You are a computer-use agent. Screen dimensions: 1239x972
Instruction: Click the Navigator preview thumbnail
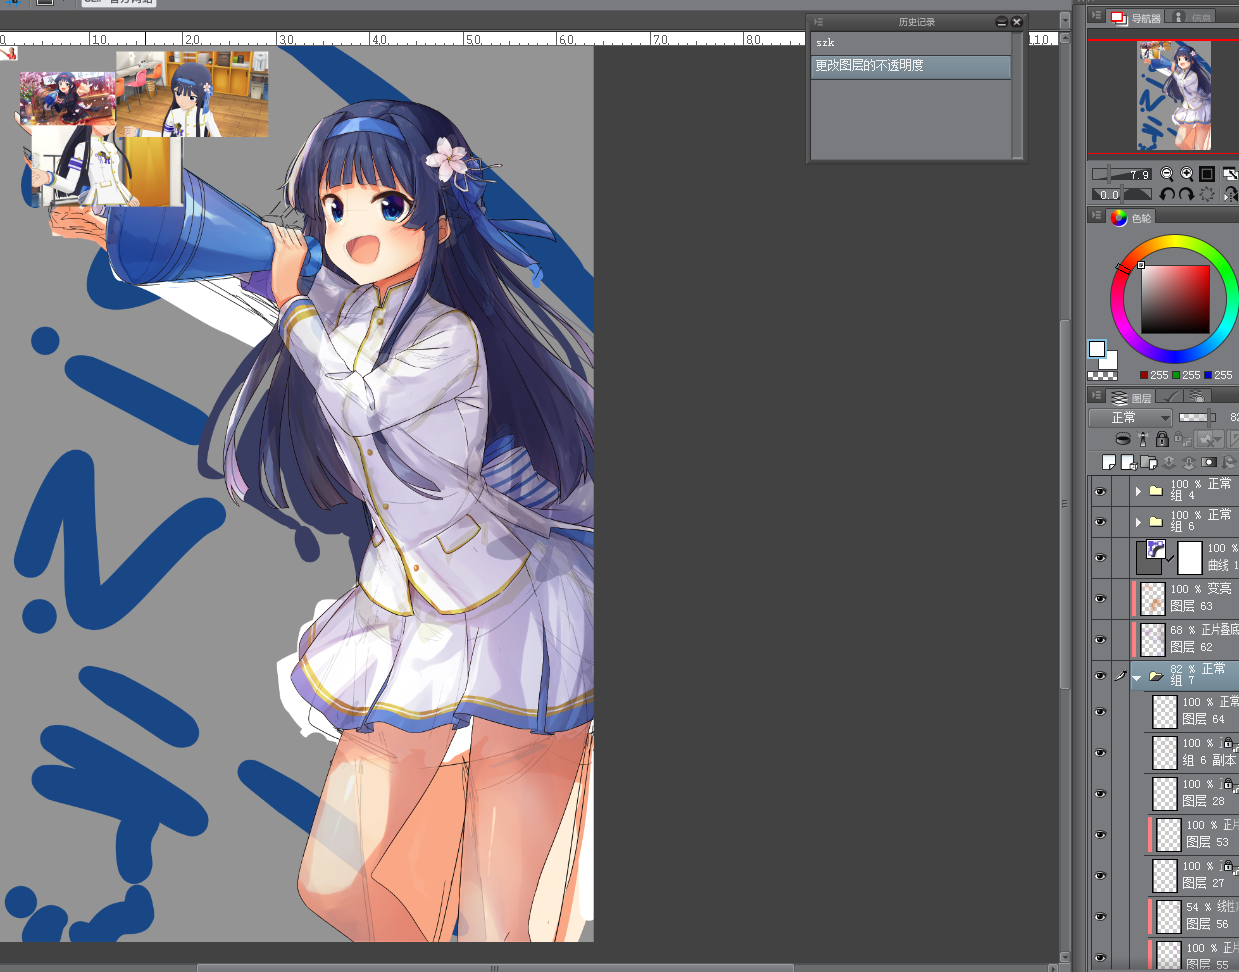click(x=1174, y=96)
